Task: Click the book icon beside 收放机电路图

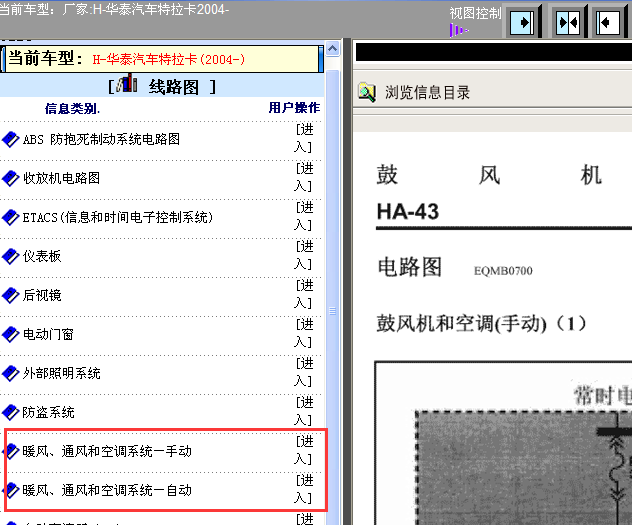Action: coord(11,179)
